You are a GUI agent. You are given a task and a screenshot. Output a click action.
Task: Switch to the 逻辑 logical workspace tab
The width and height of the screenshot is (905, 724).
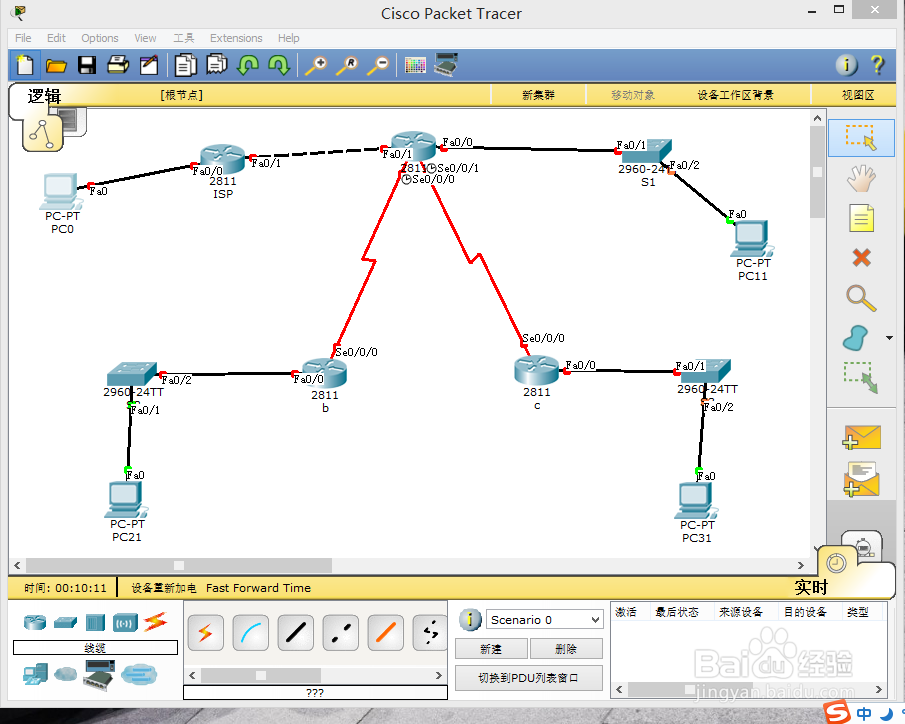click(44, 96)
